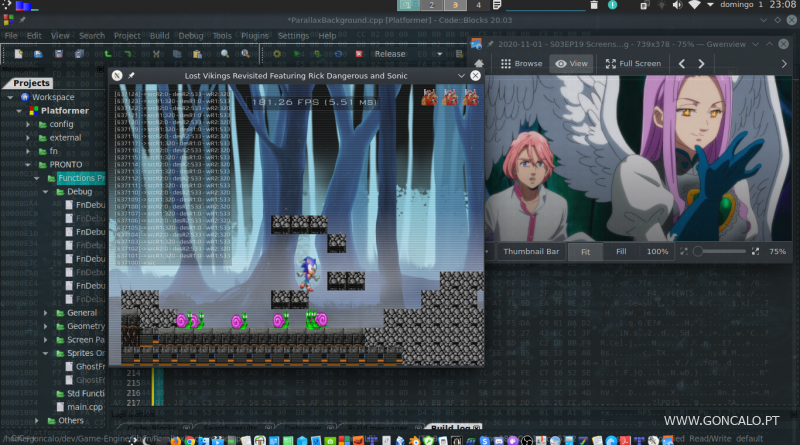This screenshot has width=800, height=445.
Task: Open Find using the magnifier icon
Action: 224,54
